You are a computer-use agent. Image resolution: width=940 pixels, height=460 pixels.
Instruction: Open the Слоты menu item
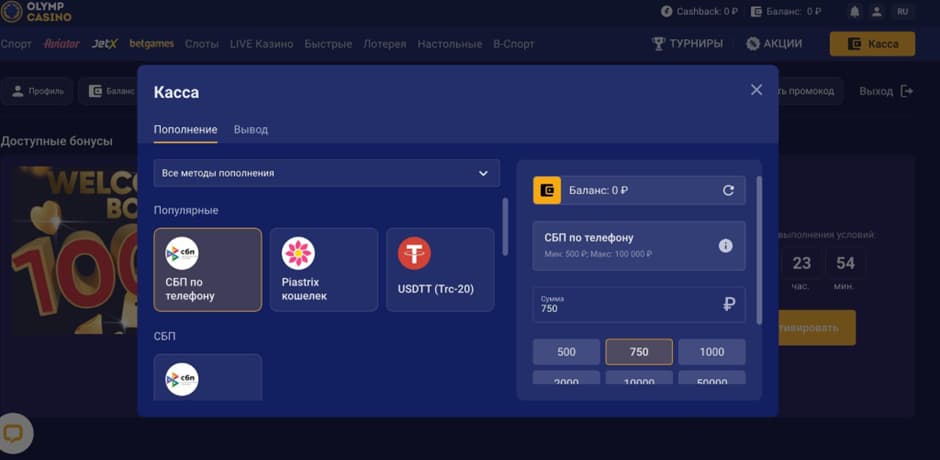point(202,44)
